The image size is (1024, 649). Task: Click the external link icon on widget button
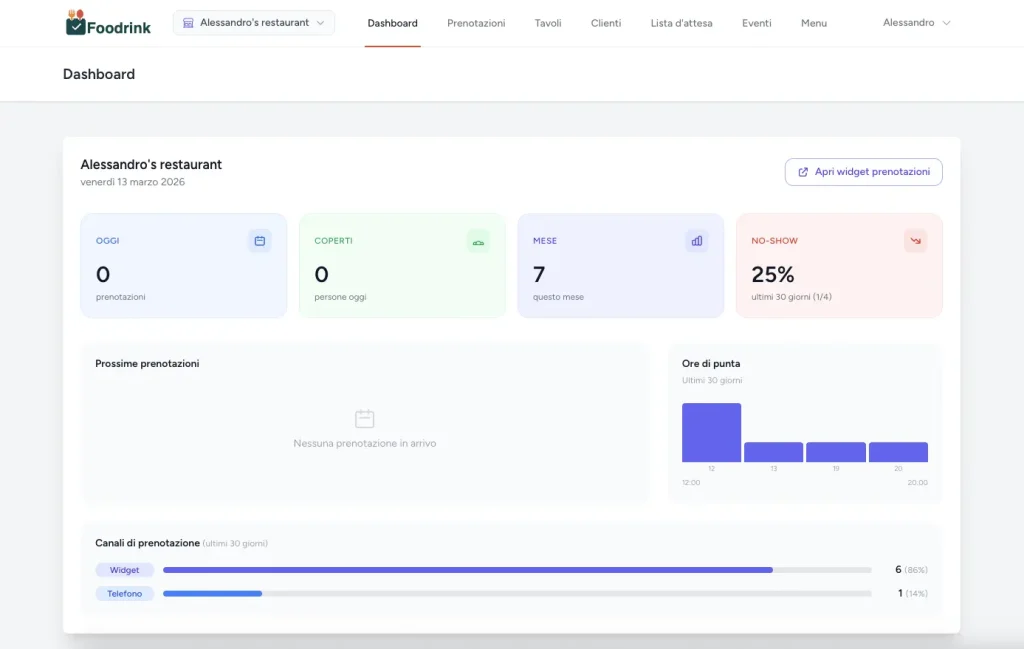[803, 172]
